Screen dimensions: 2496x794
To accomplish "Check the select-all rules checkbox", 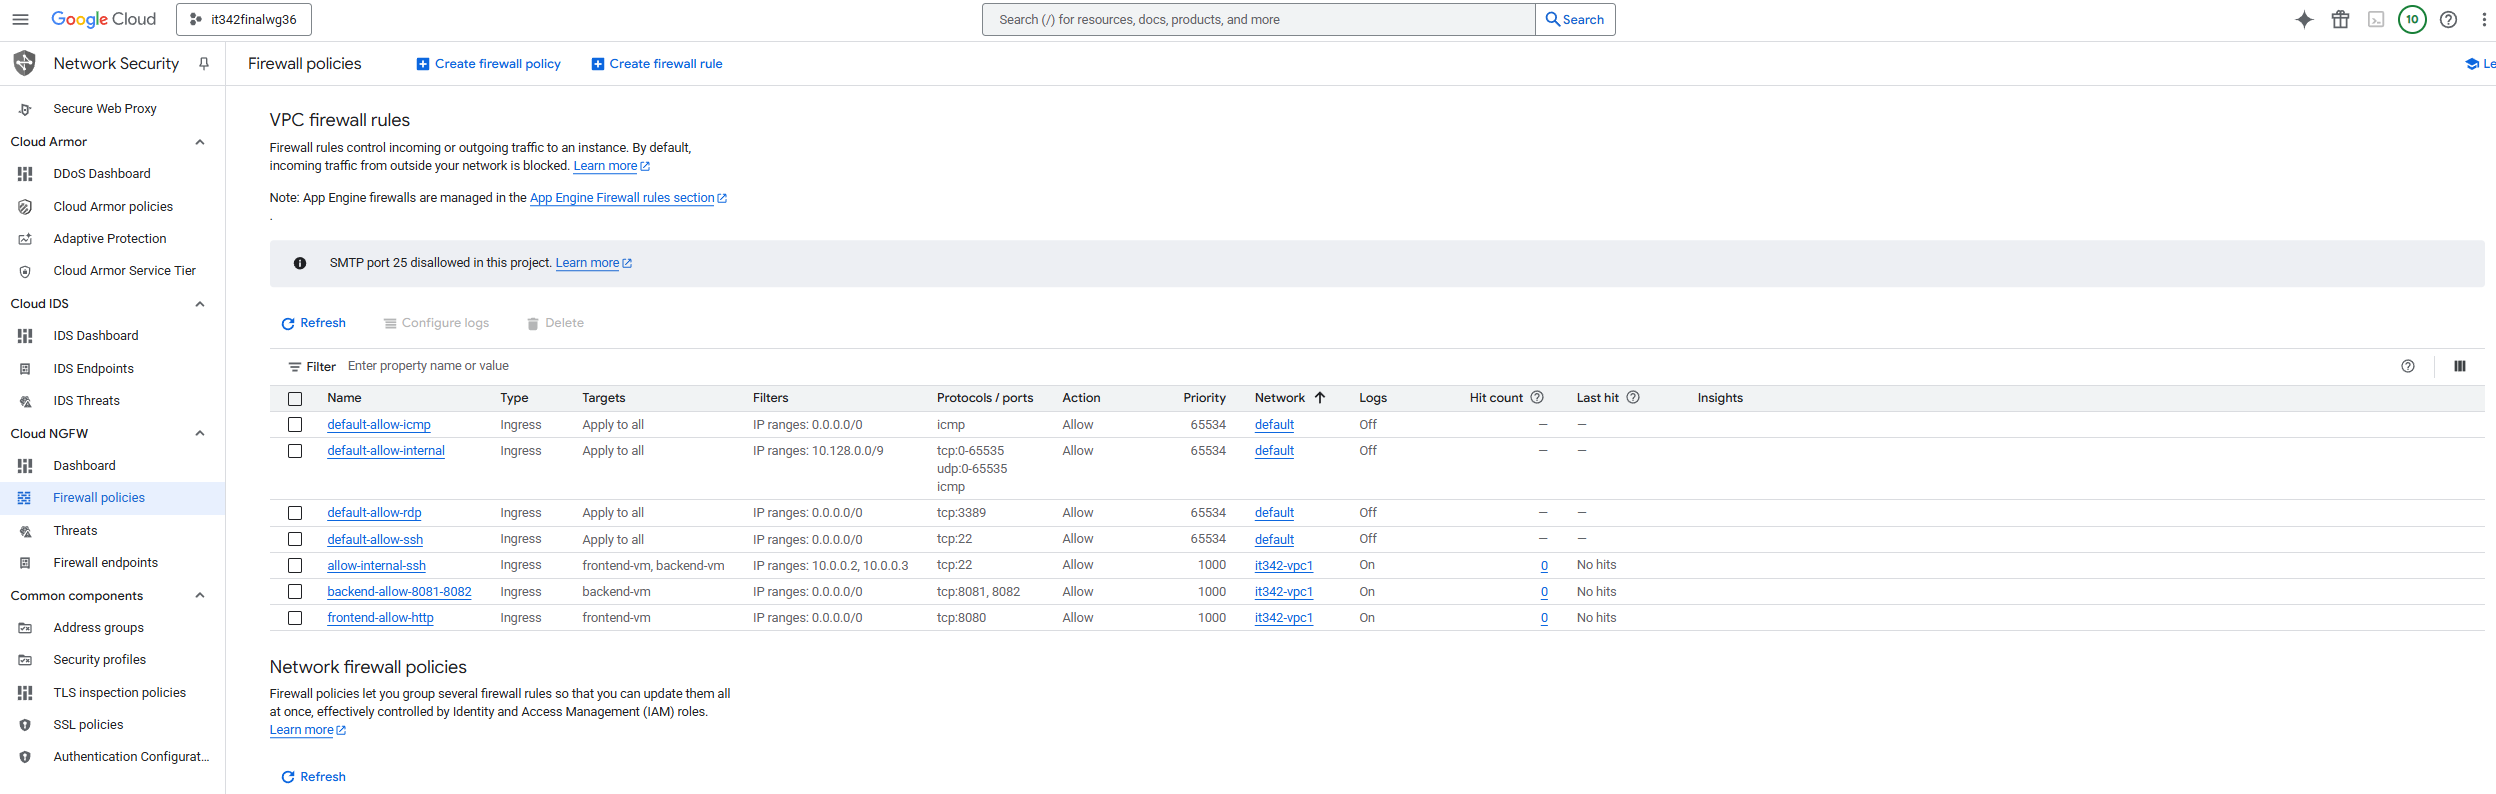I will pos(295,398).
